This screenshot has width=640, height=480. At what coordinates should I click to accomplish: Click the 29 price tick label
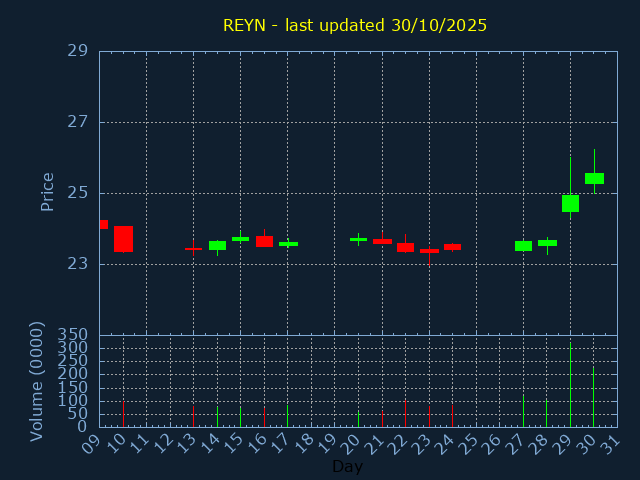click(78, 51)
